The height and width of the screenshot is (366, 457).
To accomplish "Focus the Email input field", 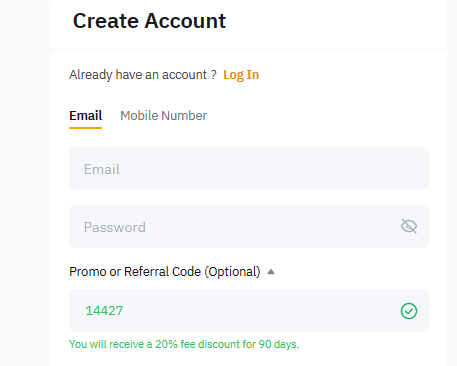I will point(249,169).
